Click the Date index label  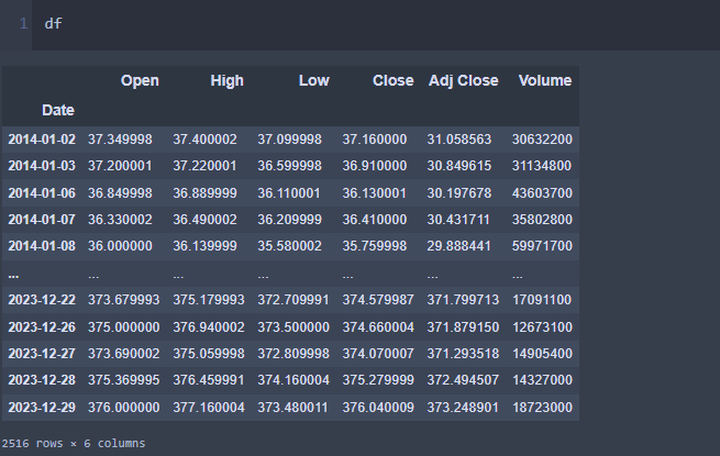pyautogui.click(x=58, y=110)
